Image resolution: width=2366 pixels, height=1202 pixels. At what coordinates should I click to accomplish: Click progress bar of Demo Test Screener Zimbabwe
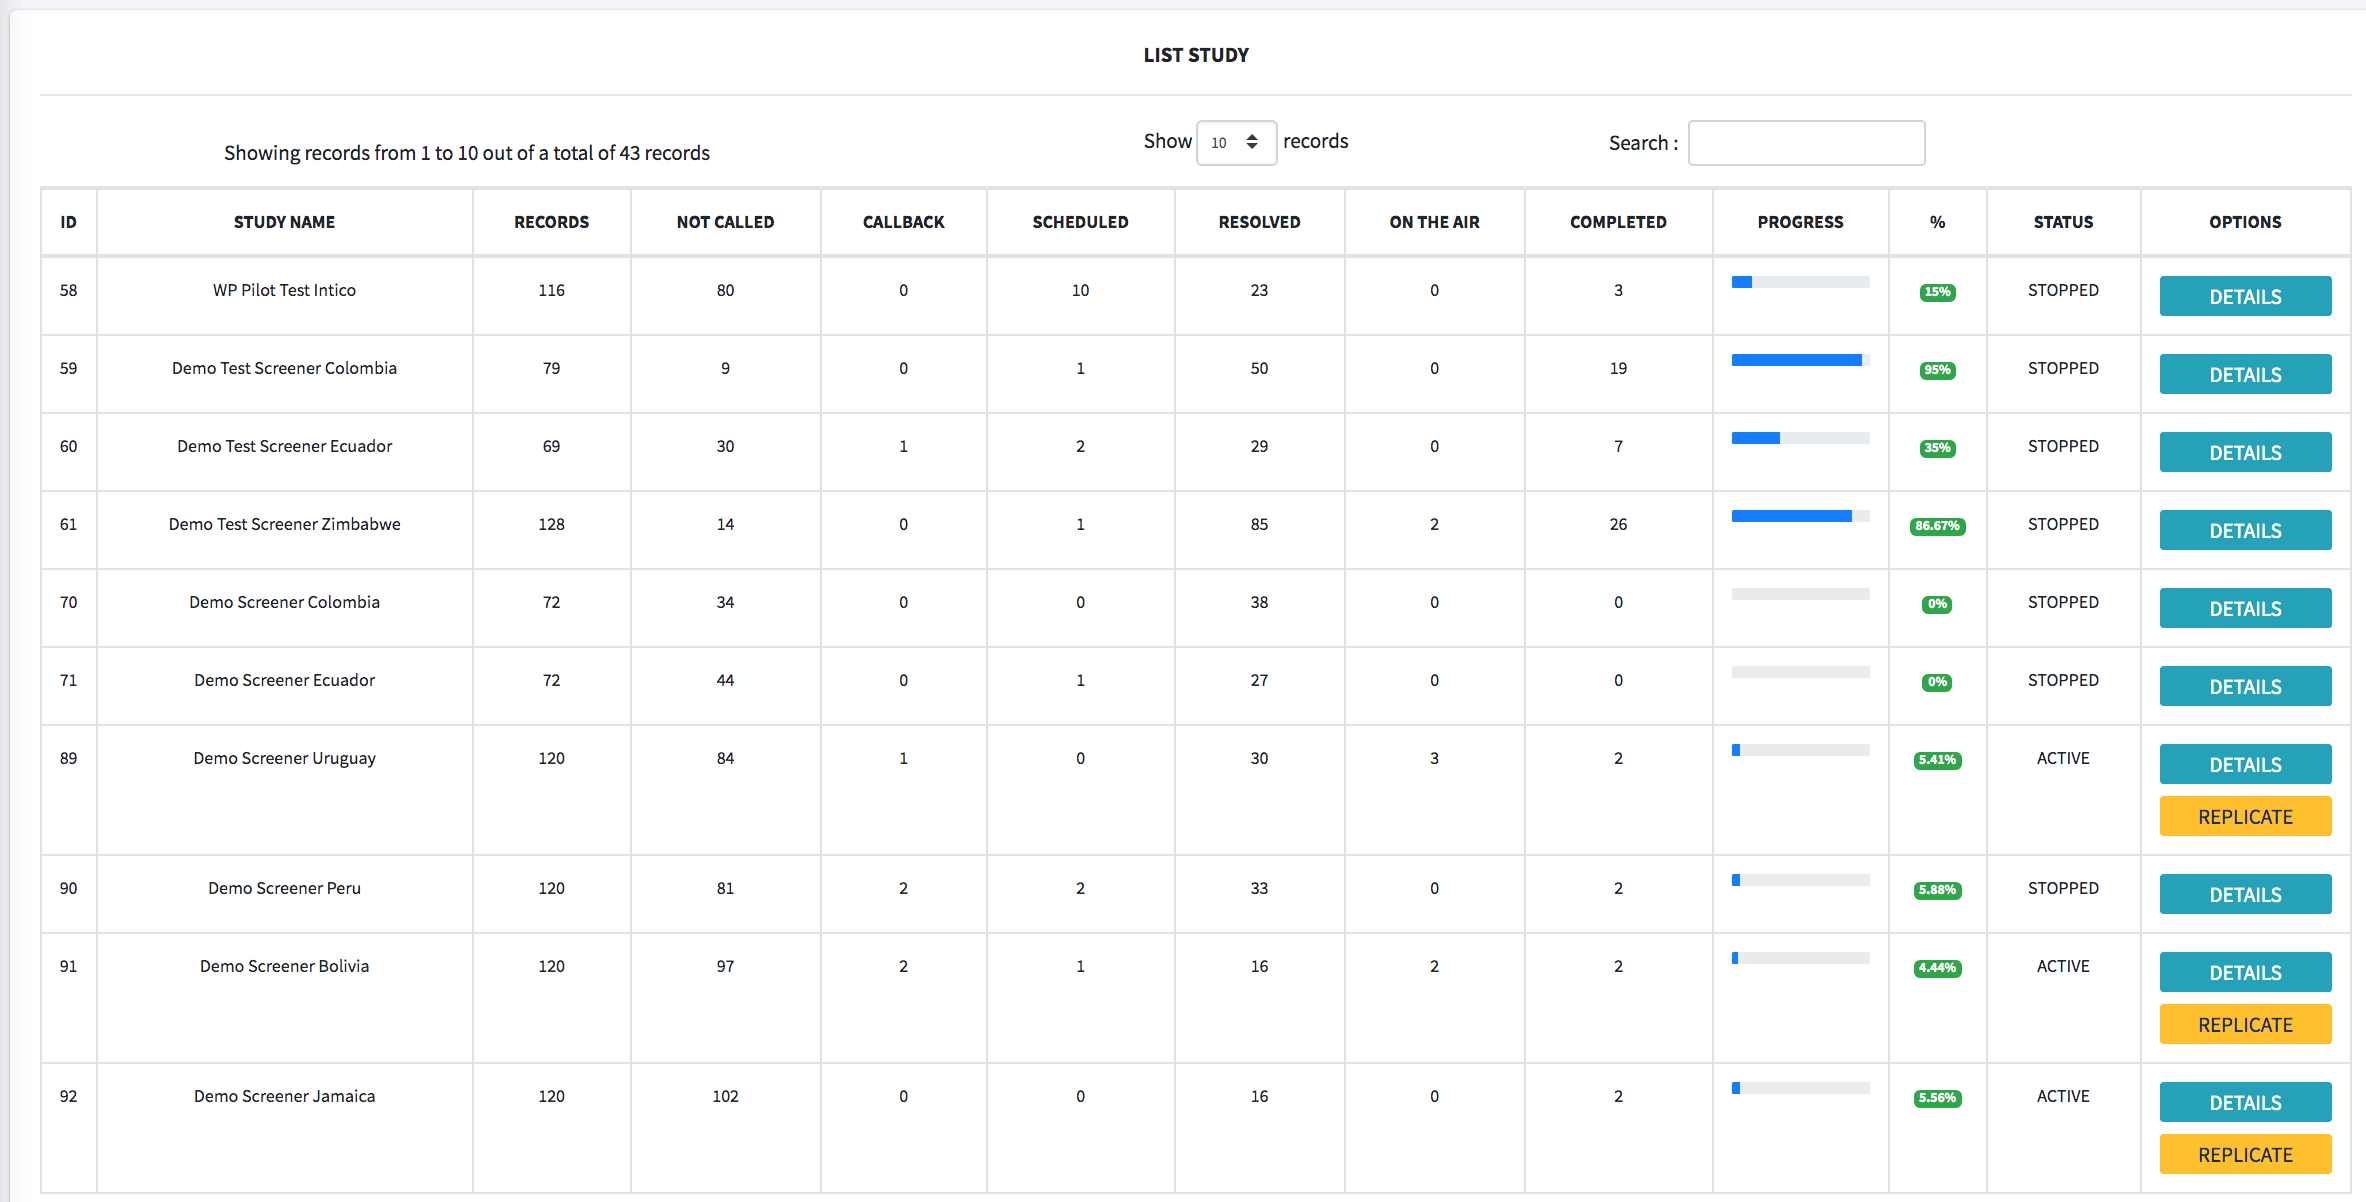(x=1800, y=516)
